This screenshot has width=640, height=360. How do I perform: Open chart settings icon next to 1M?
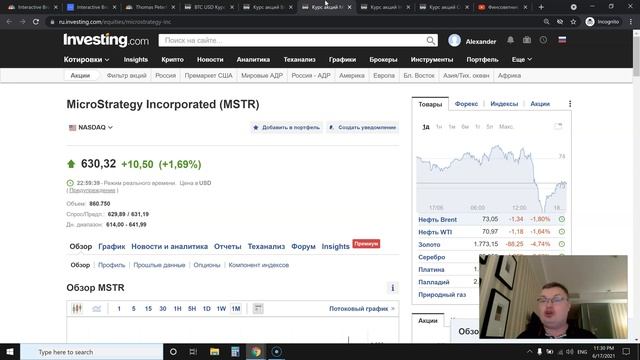[x=258, y=309]
